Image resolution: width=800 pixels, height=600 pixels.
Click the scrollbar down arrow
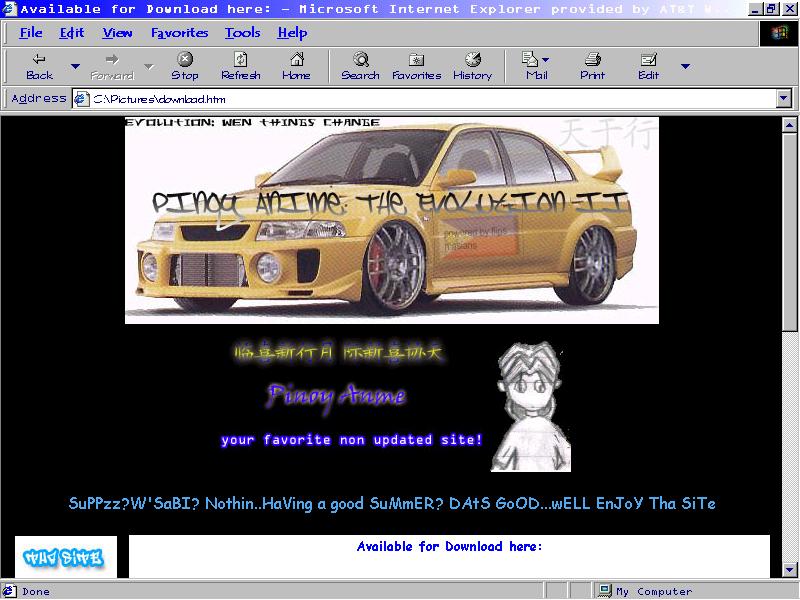(x=789, y=569)
